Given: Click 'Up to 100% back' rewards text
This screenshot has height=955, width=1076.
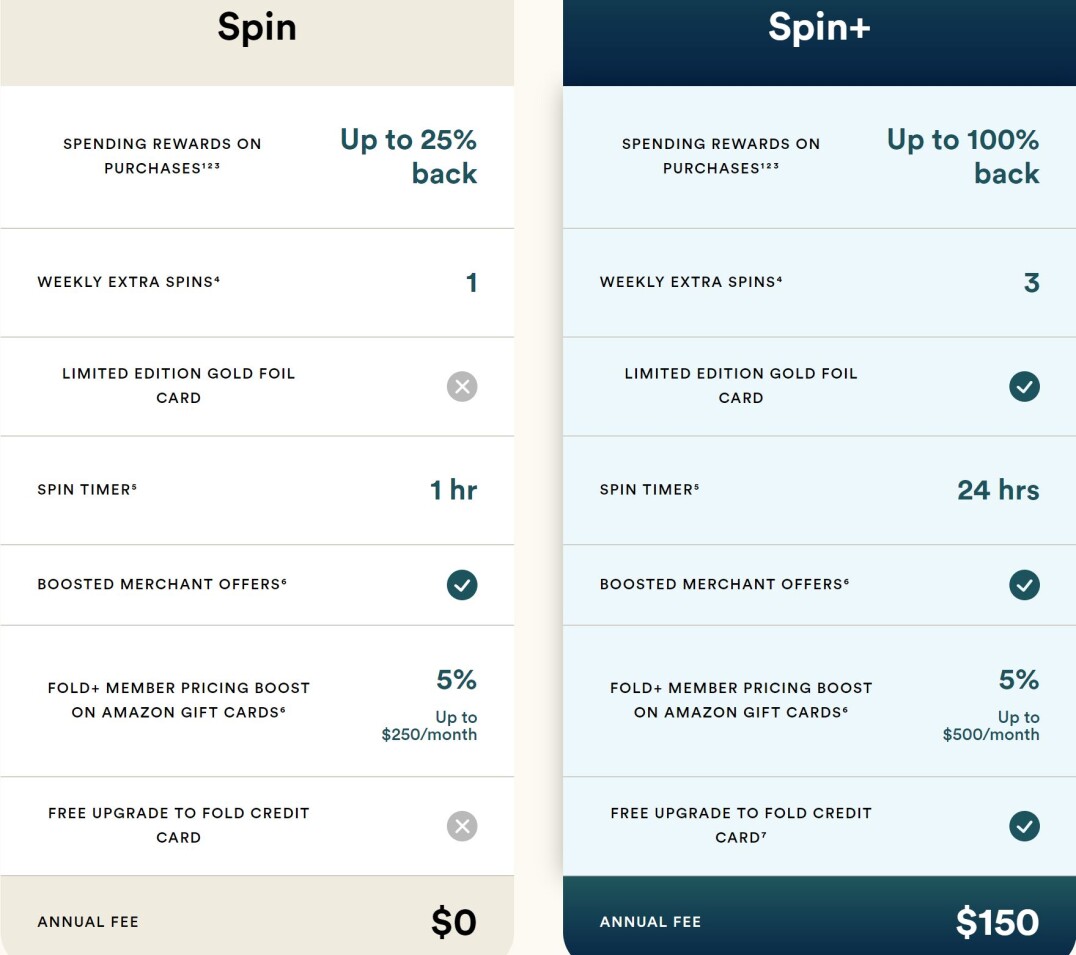Looking at the screenshot, I should [963, 156].
